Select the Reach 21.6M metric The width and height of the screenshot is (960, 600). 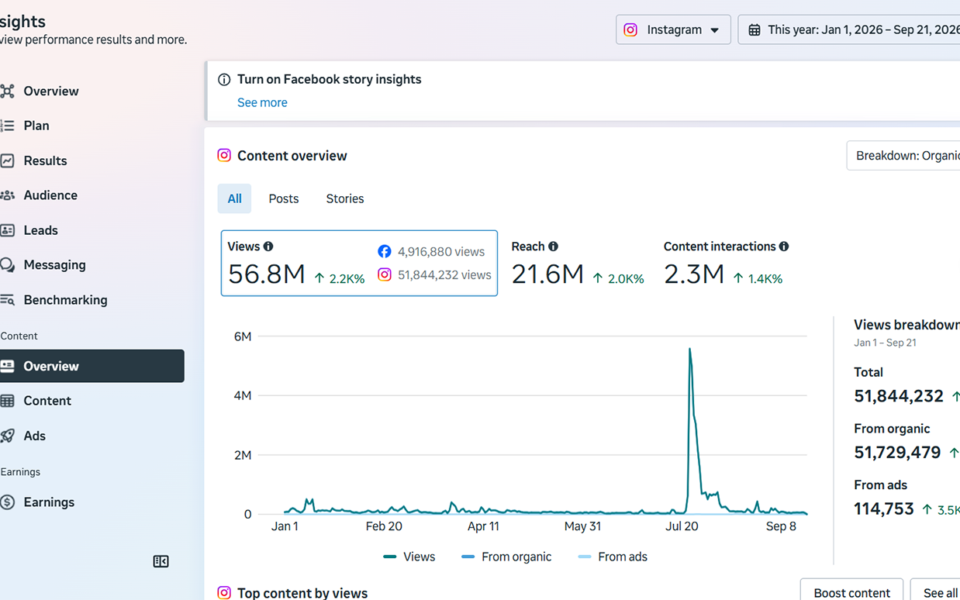point(577,264)
